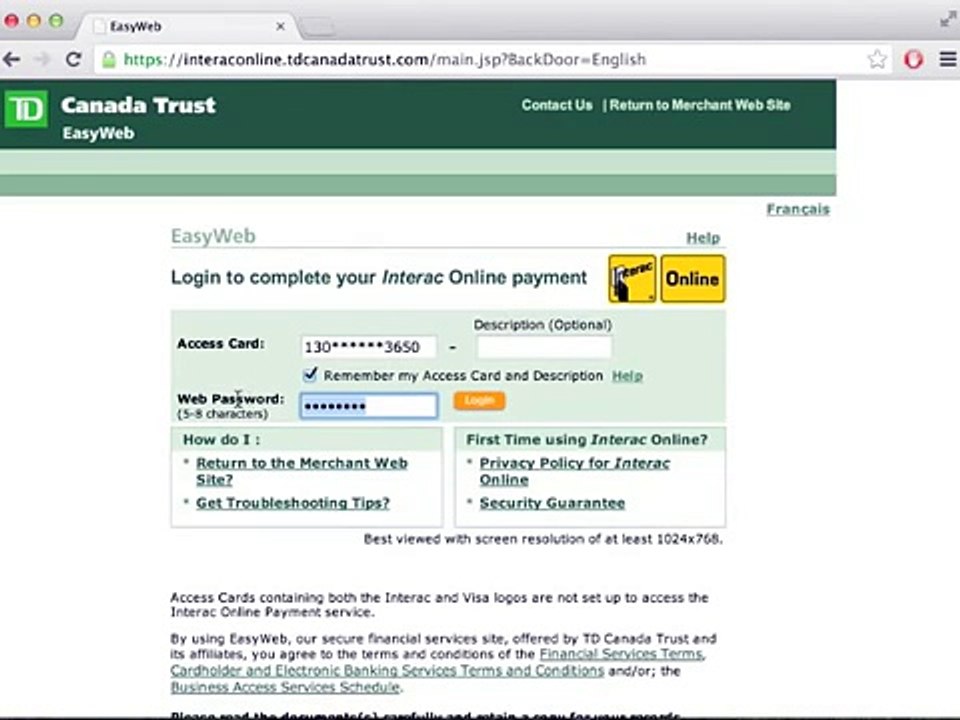This screenshot has height=720, width=960.
Task: Open Help link next to Remember checkbox
Action: click(628, 376)
